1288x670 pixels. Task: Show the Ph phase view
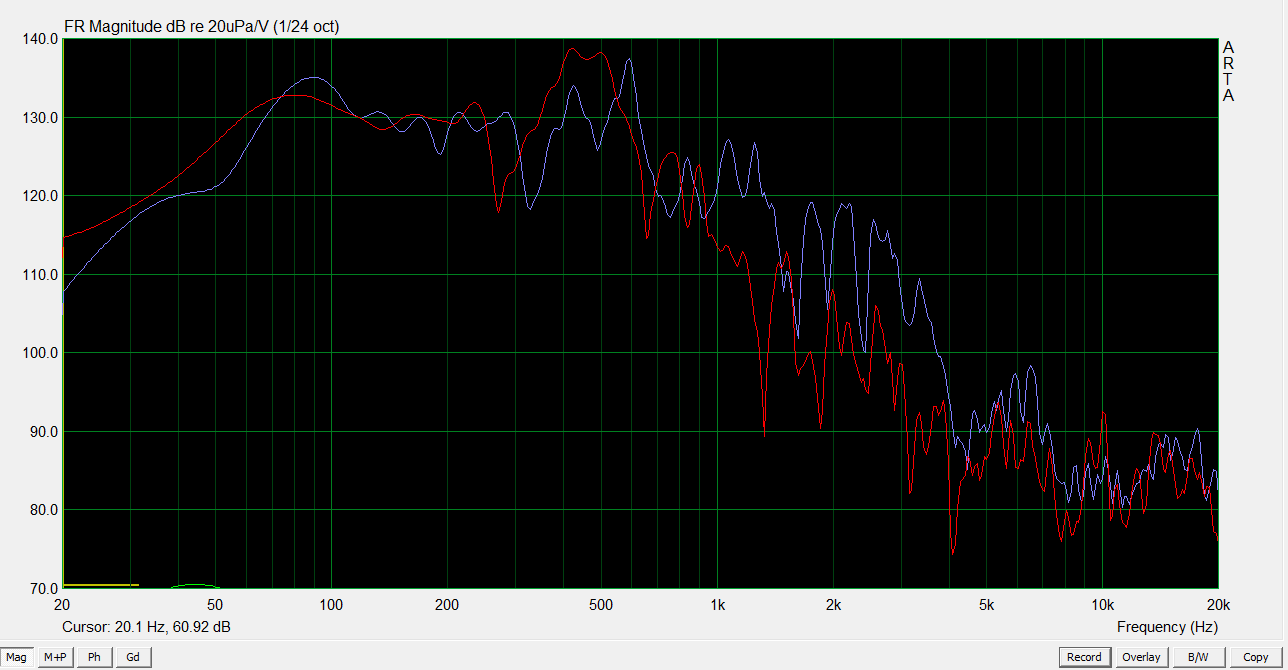pyautogui.click(x=94, y=657)
